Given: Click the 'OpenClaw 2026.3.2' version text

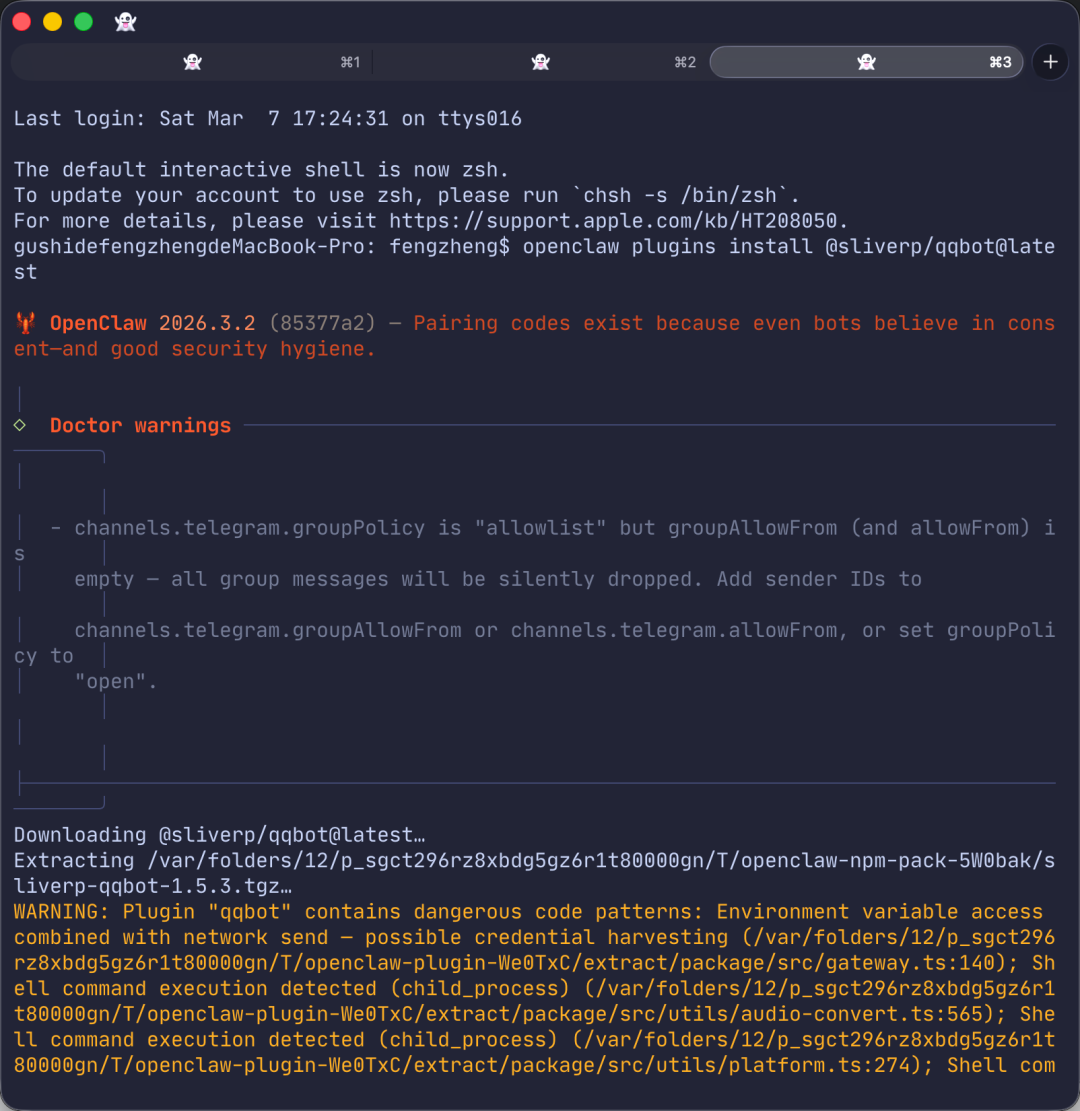Looking at the screenshot, I should point(152,323).
